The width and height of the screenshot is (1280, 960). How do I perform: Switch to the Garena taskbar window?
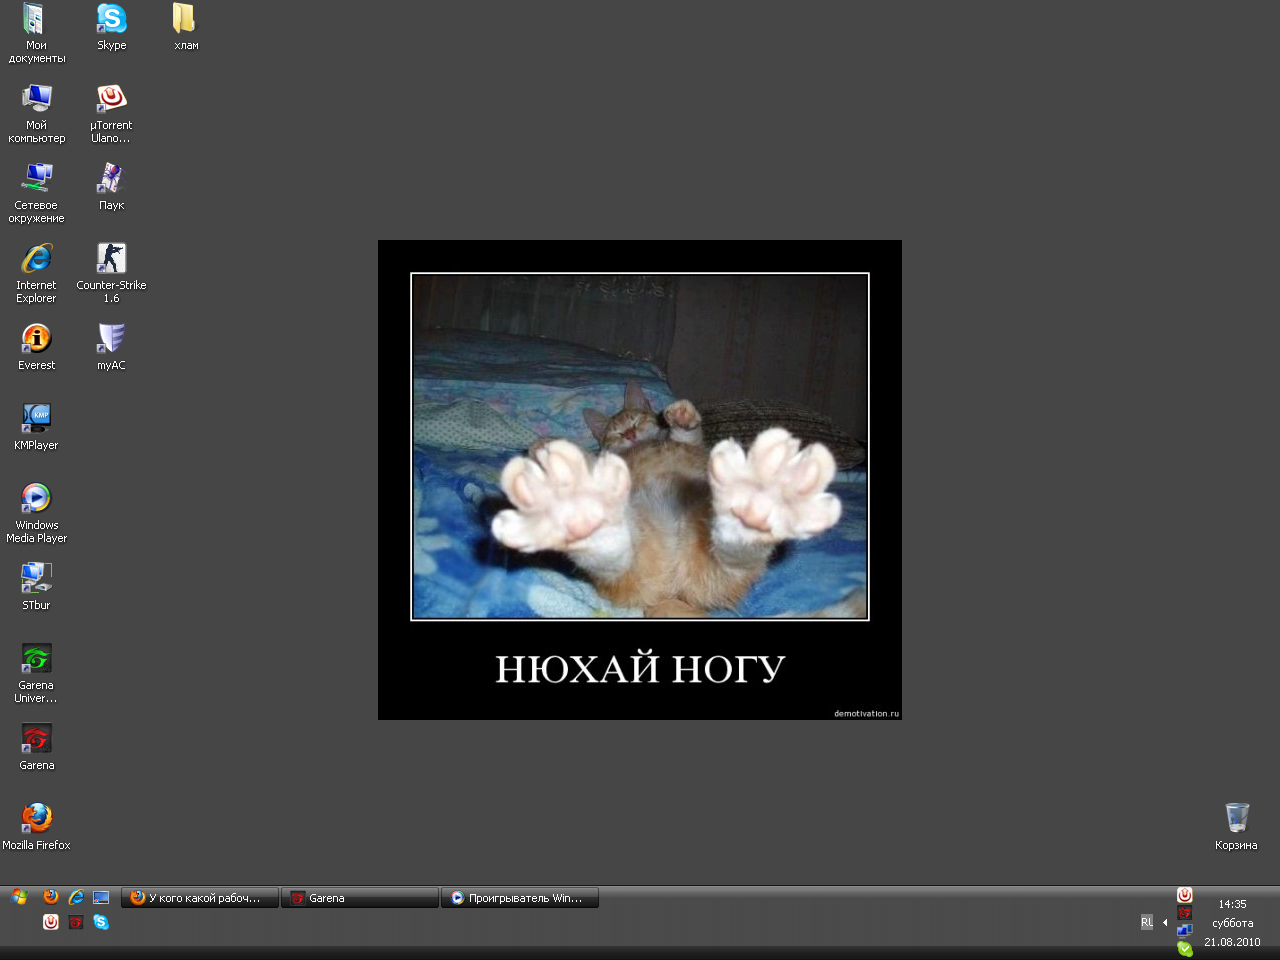tap(360, 898)
